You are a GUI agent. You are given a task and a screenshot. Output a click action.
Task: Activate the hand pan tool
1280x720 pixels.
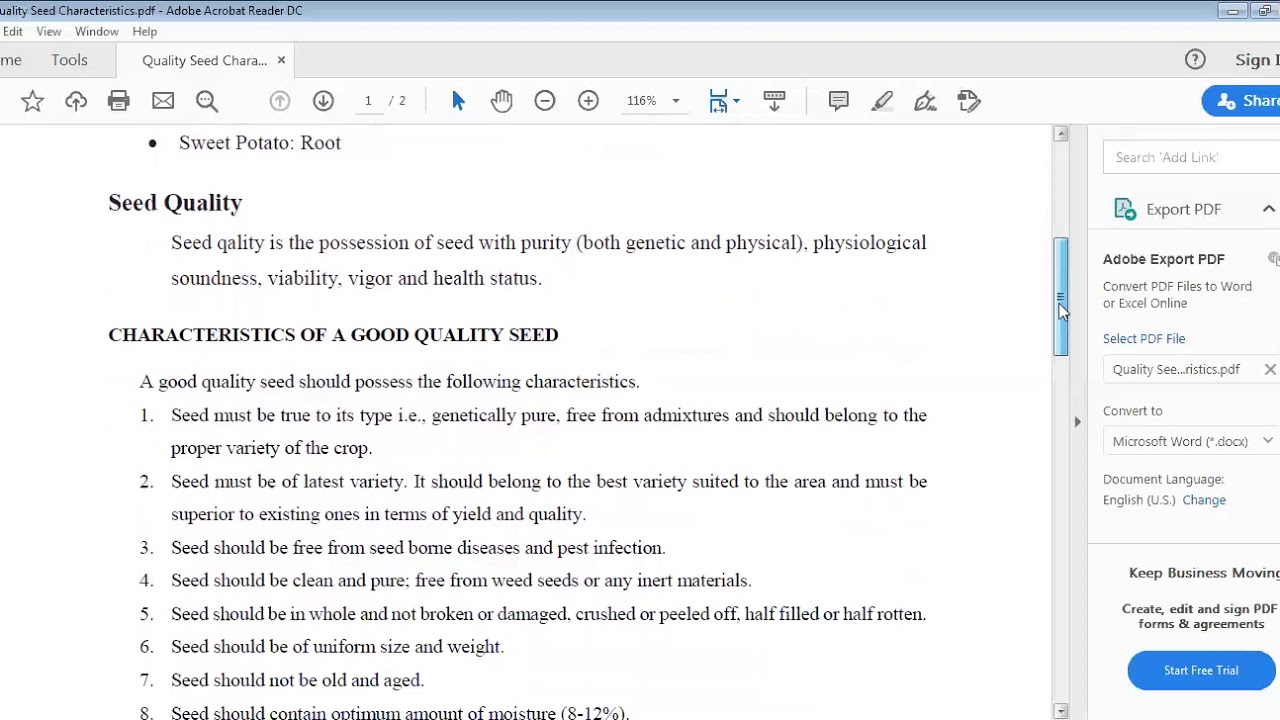point(502,101)
